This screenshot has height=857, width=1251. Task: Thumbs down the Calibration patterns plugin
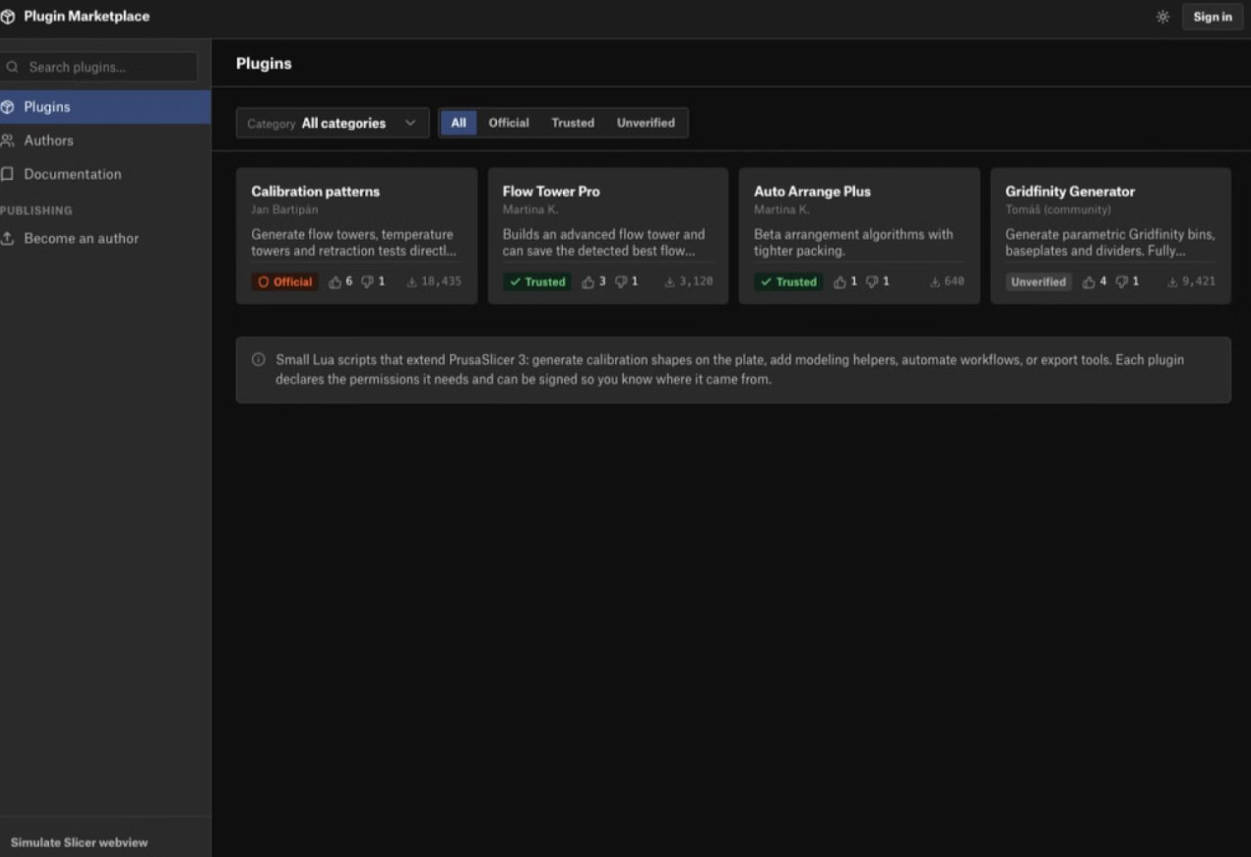click(367, 282)
